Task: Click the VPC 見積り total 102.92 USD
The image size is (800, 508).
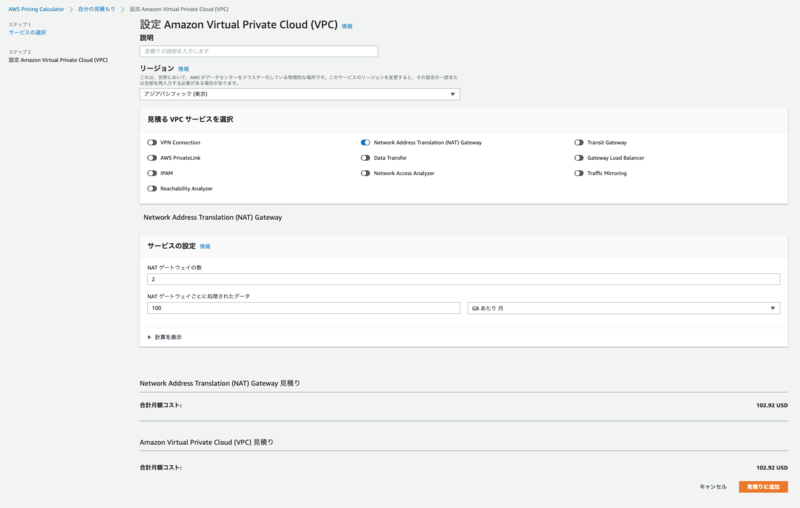Action: click(771, 468)
